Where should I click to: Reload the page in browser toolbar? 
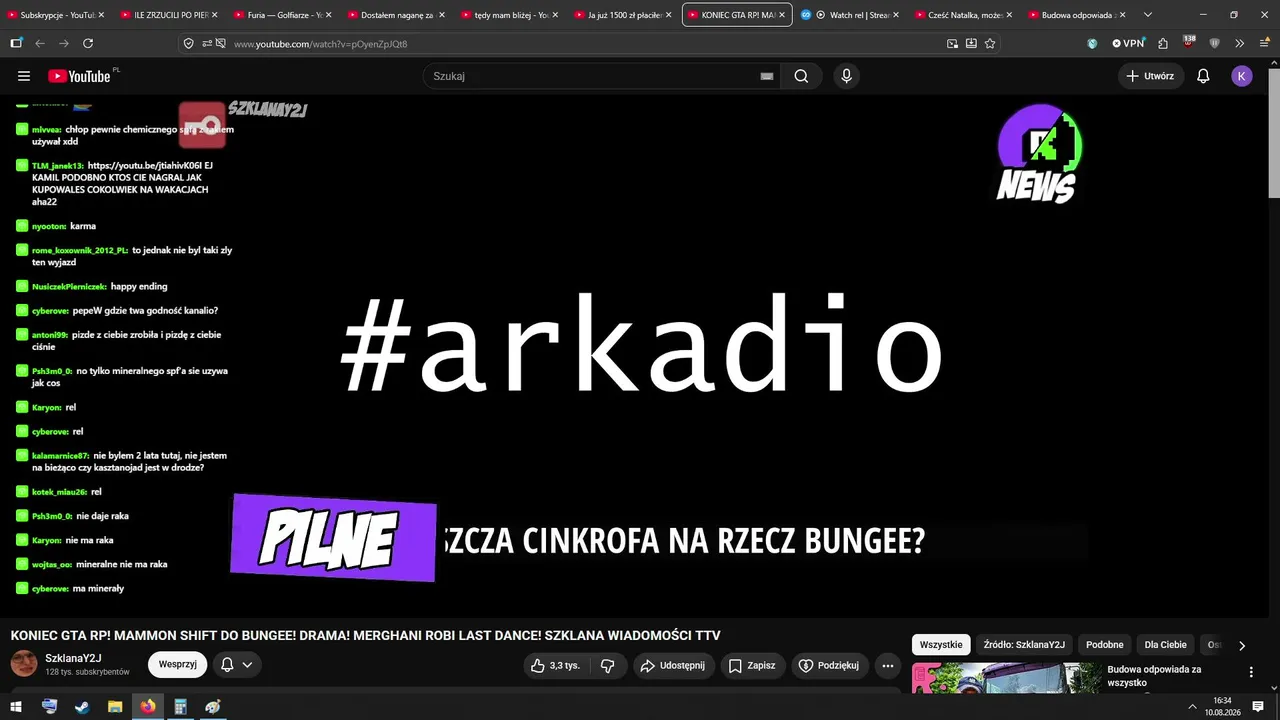point(88,44)
